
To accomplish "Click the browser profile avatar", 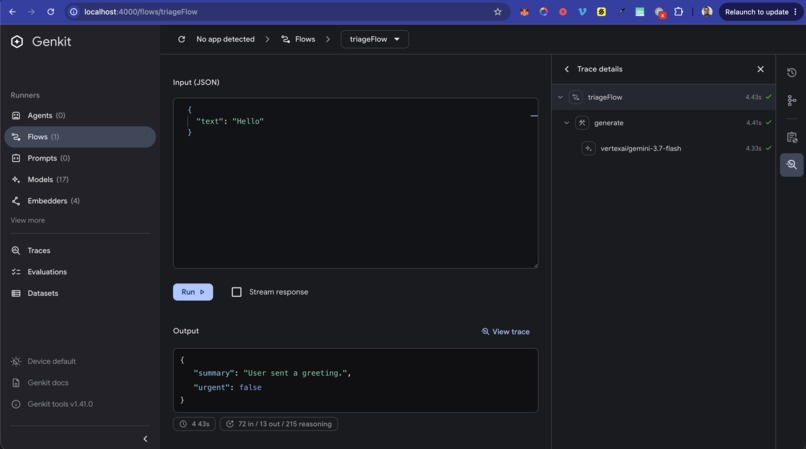I will click(x=707, y=12).
